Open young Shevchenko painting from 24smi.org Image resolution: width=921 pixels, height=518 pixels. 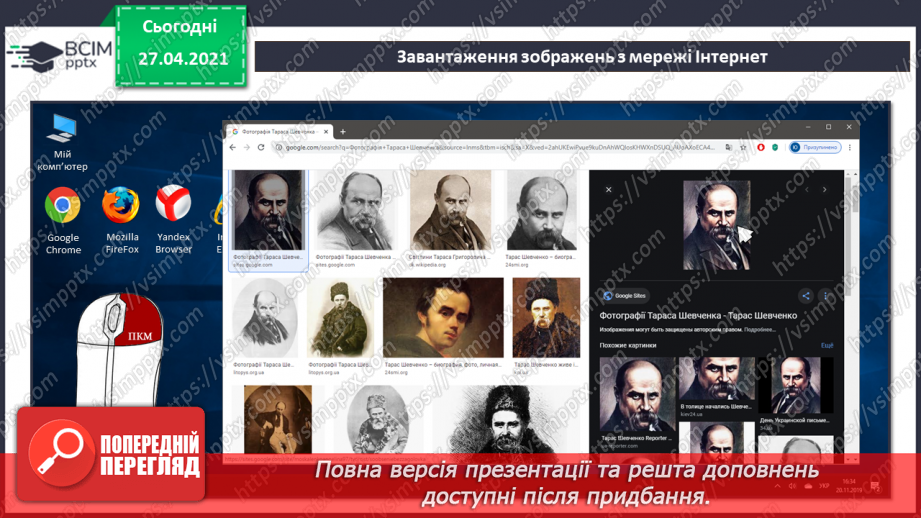pyautogui.click(x=443, y=318)
